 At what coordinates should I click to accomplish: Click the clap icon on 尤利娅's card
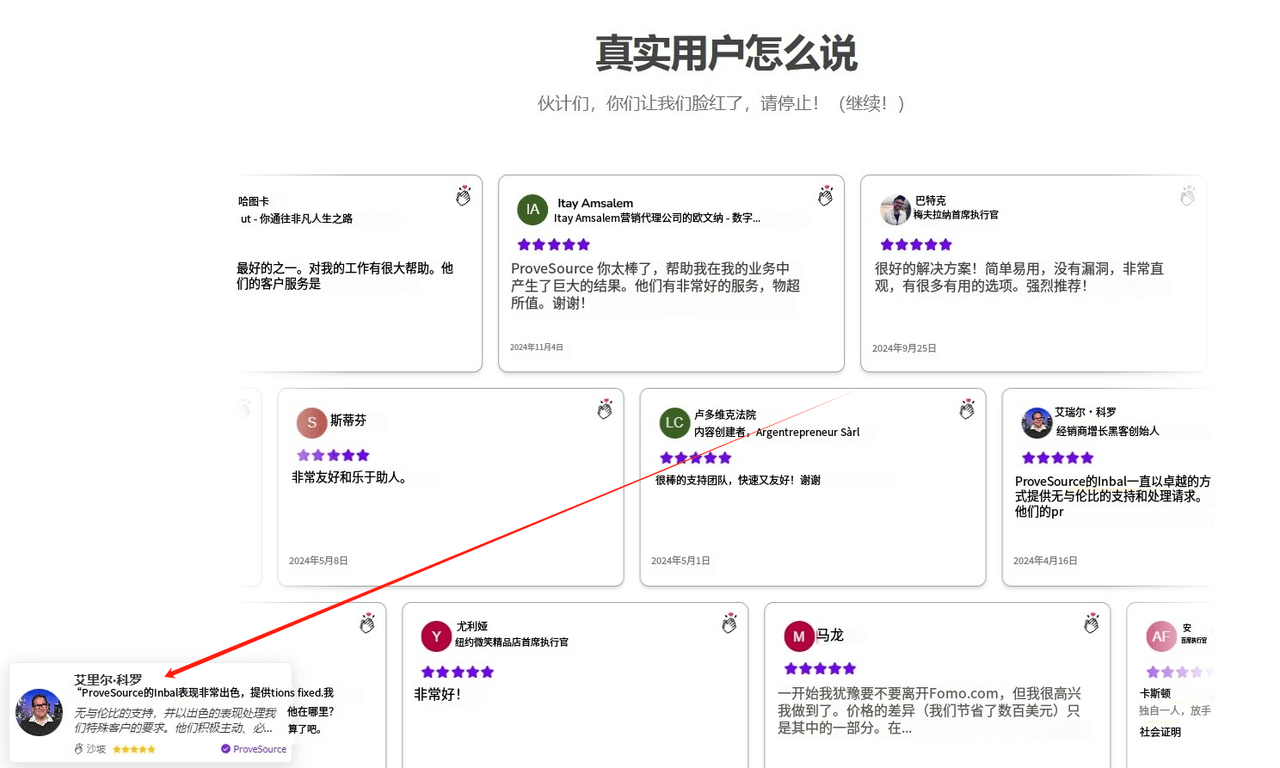729,623
